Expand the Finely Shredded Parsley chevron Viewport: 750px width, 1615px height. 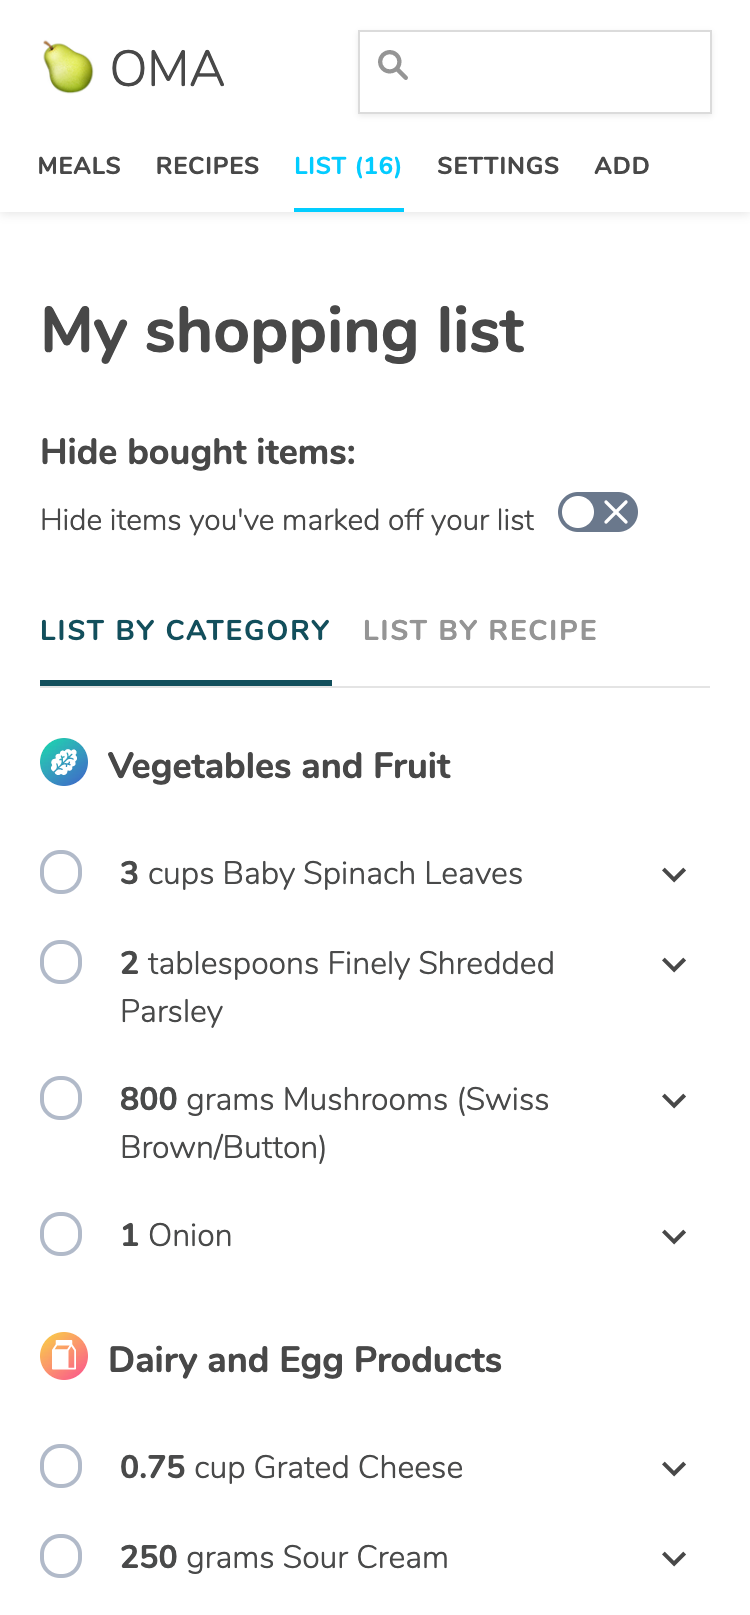coord(675,964)
